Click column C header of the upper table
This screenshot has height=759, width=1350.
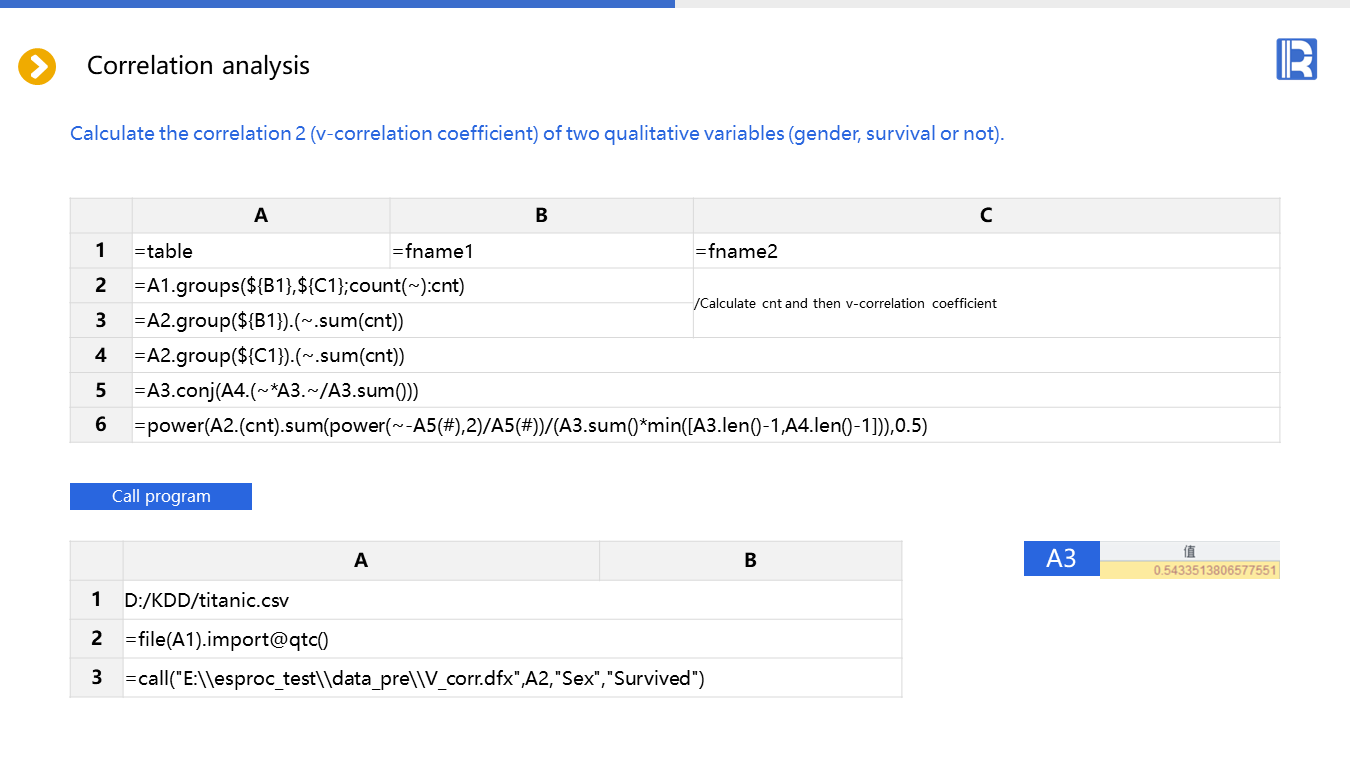click(985, 215)
